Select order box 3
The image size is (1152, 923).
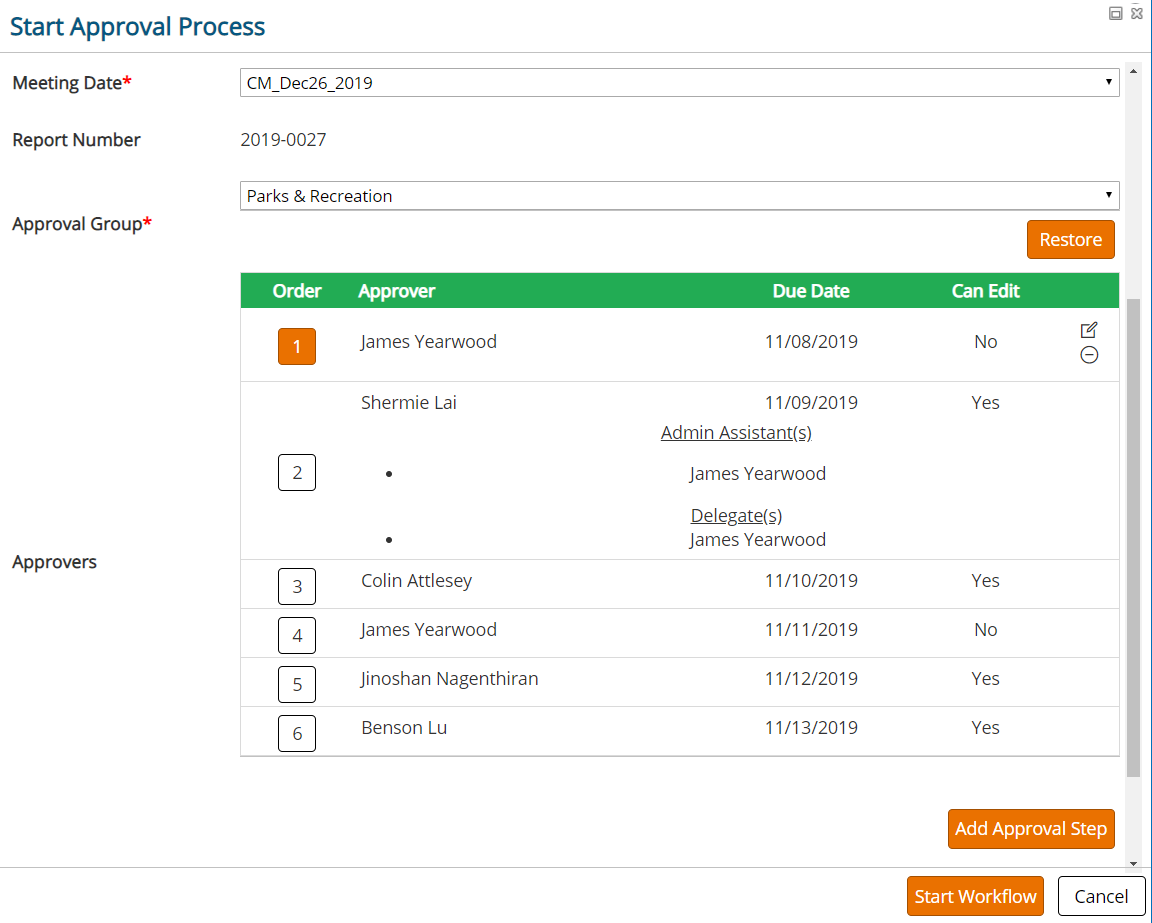[297, 586]
